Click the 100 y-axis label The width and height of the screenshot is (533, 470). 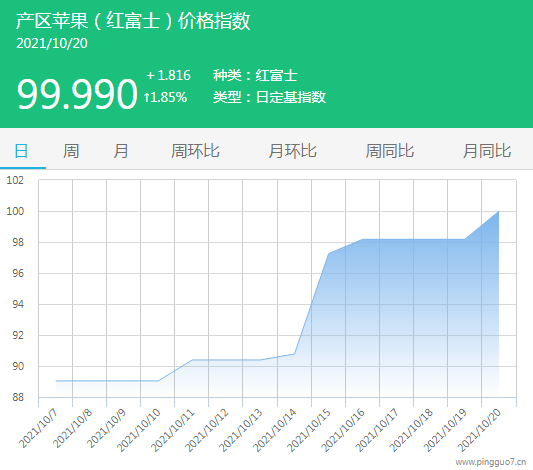tap(15, 211)
